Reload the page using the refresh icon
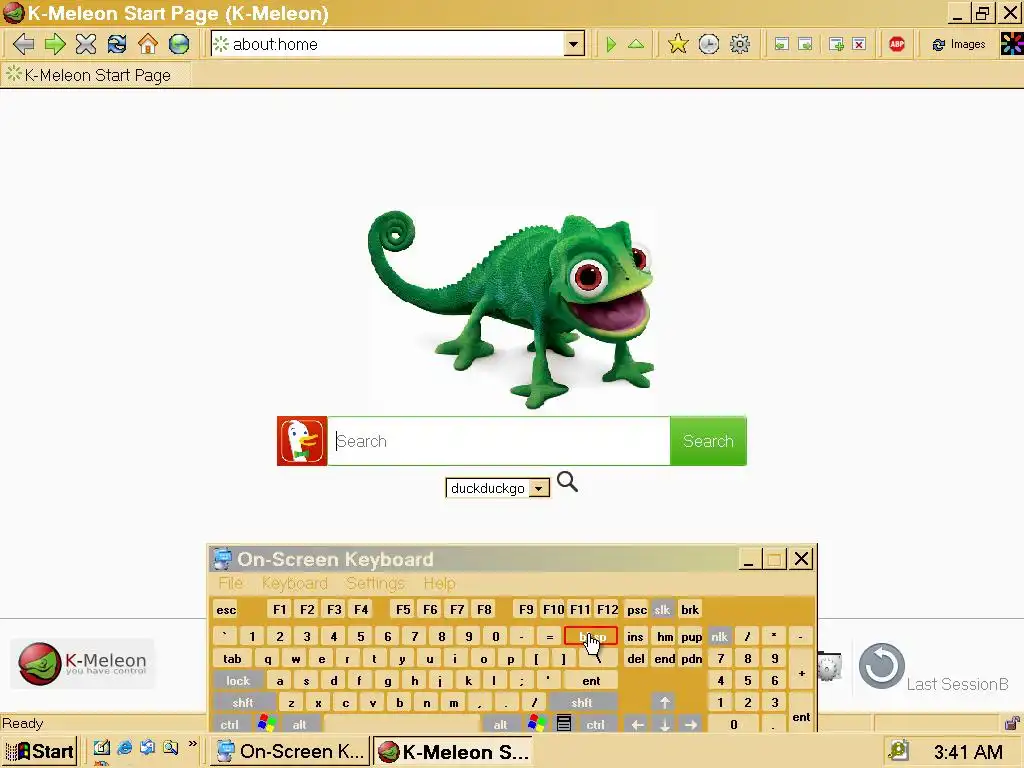1024x768 pixels. click(117, 44)
